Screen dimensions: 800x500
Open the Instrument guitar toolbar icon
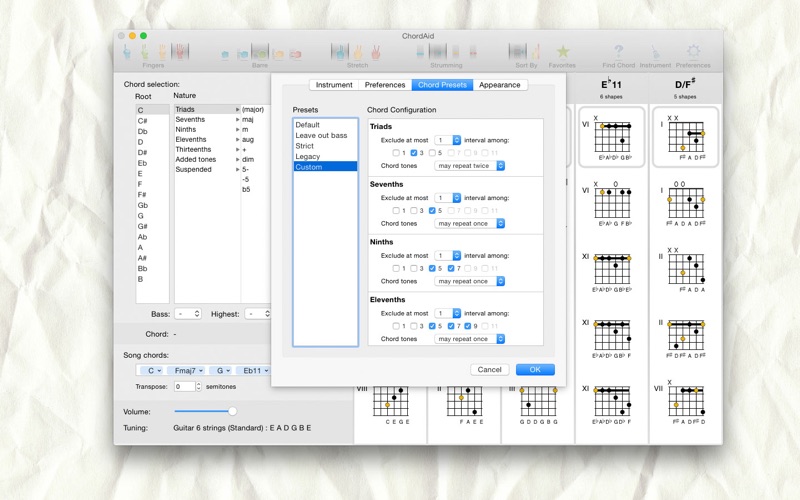tap(655, 52)
